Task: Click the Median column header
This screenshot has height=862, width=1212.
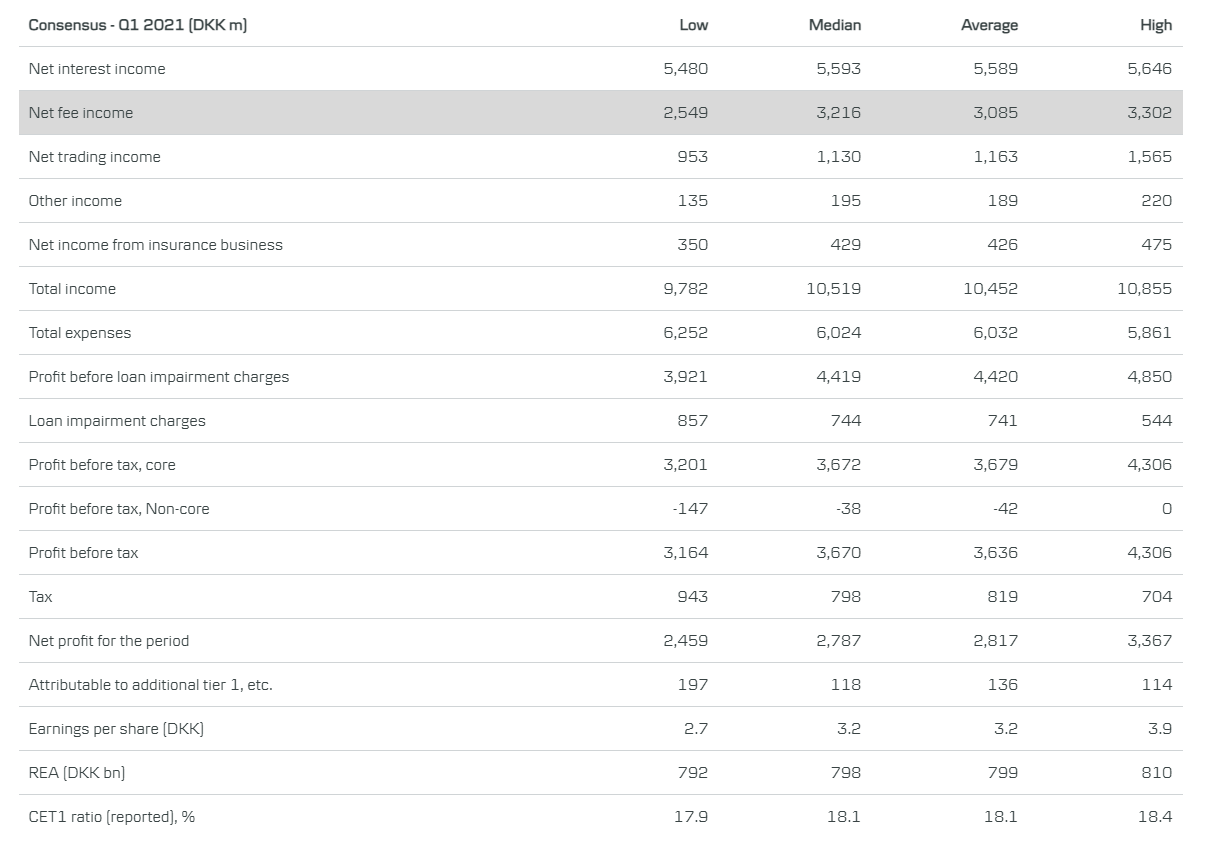Action: pos(834,25)
